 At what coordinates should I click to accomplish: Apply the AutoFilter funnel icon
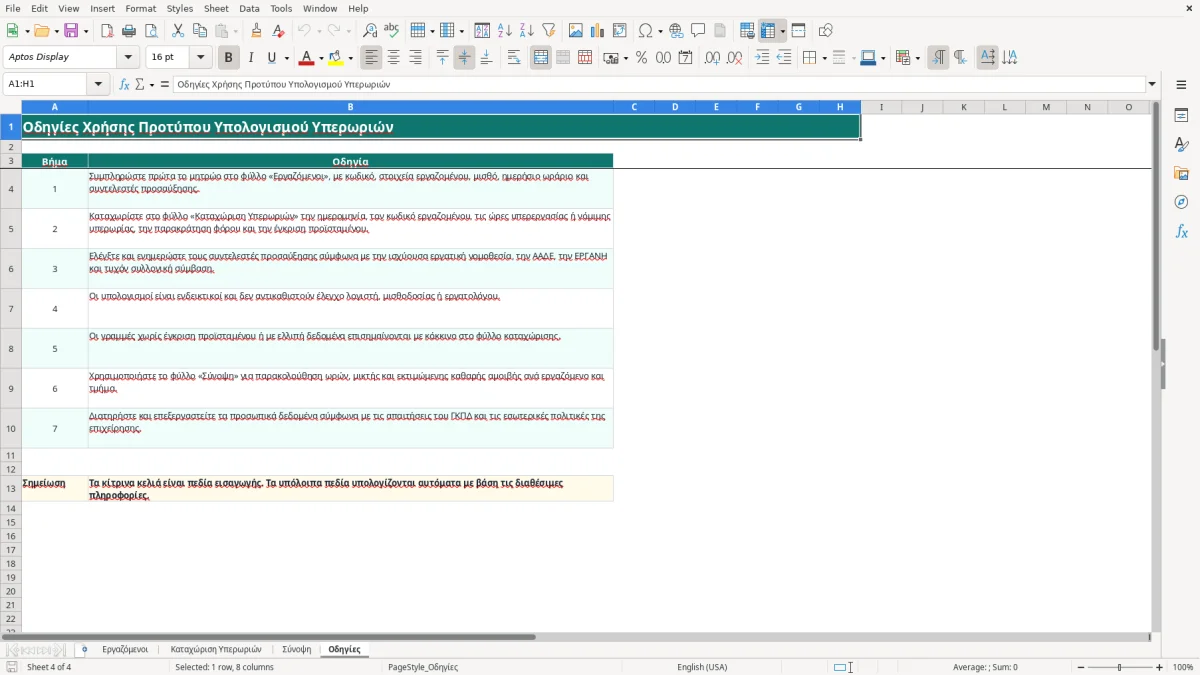pos(549,31)
